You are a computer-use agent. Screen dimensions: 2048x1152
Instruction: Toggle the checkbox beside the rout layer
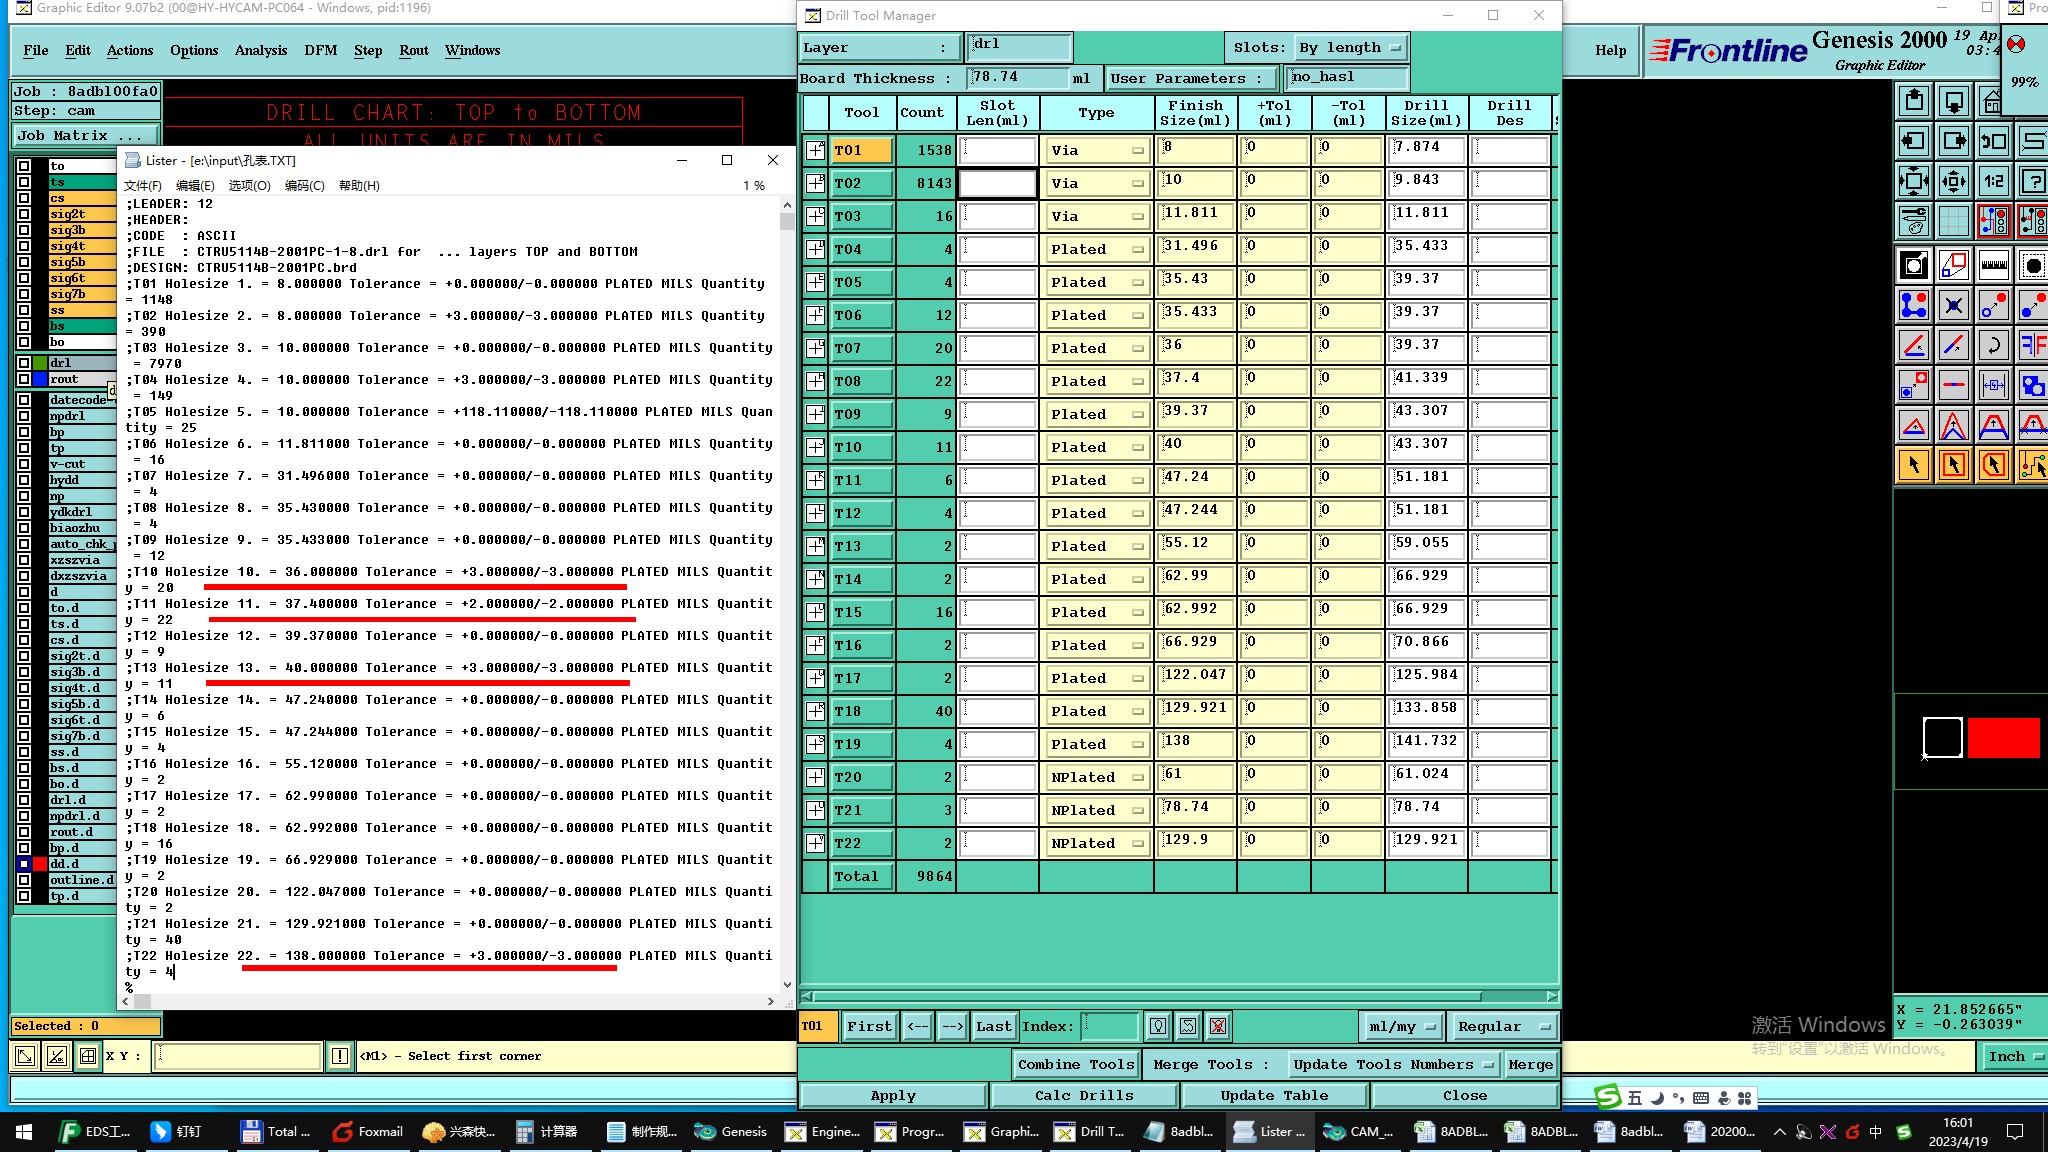[x=24, y=379]
